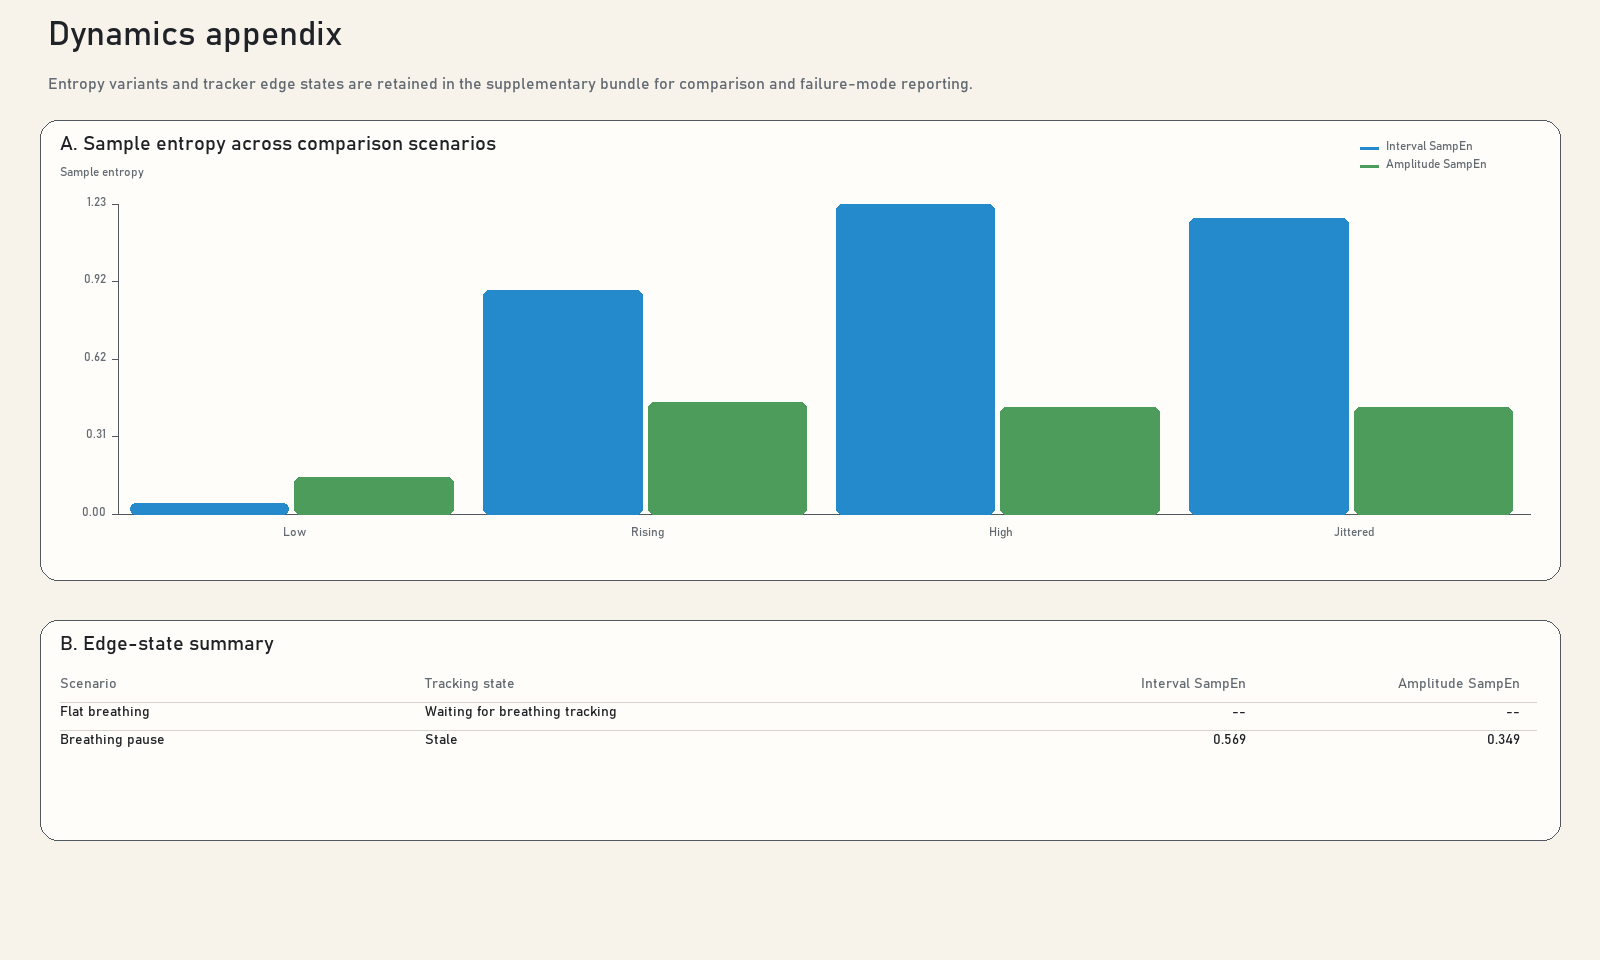1600x960 pixels.
Task: Click the 1.23 y-axis tick label
Action: coord(96,202)
